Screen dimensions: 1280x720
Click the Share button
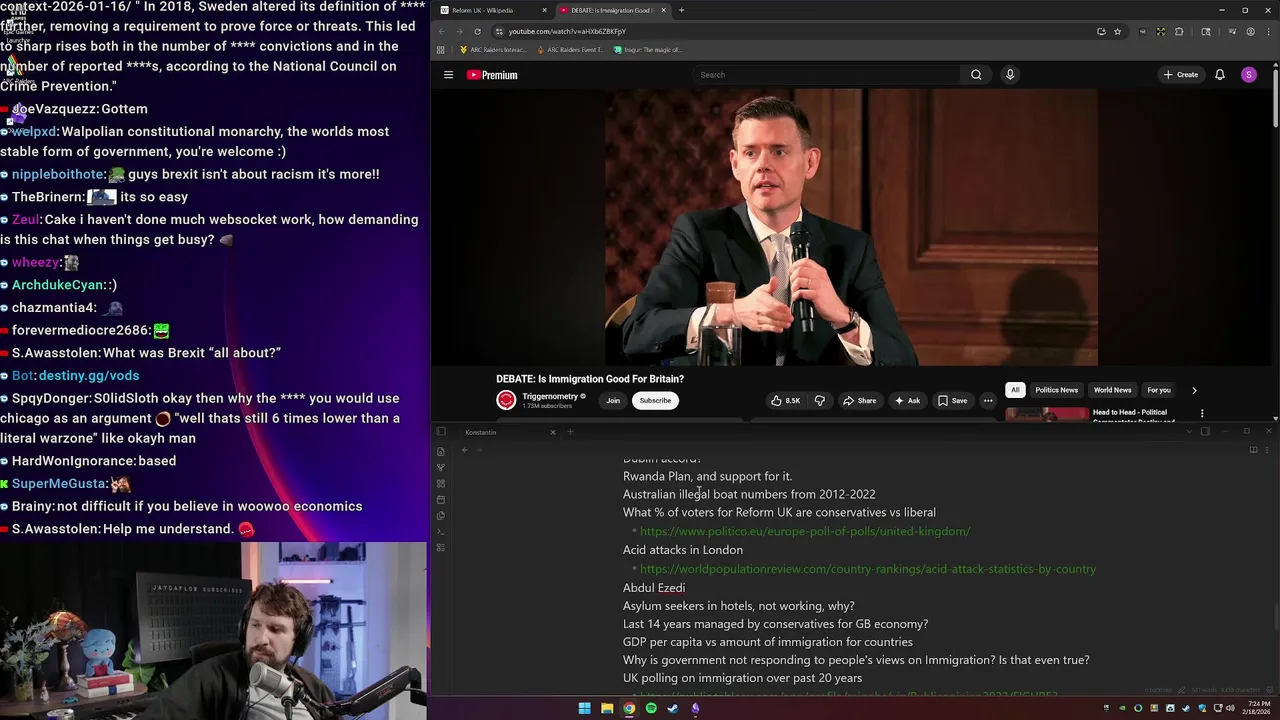tap(859, 400)
